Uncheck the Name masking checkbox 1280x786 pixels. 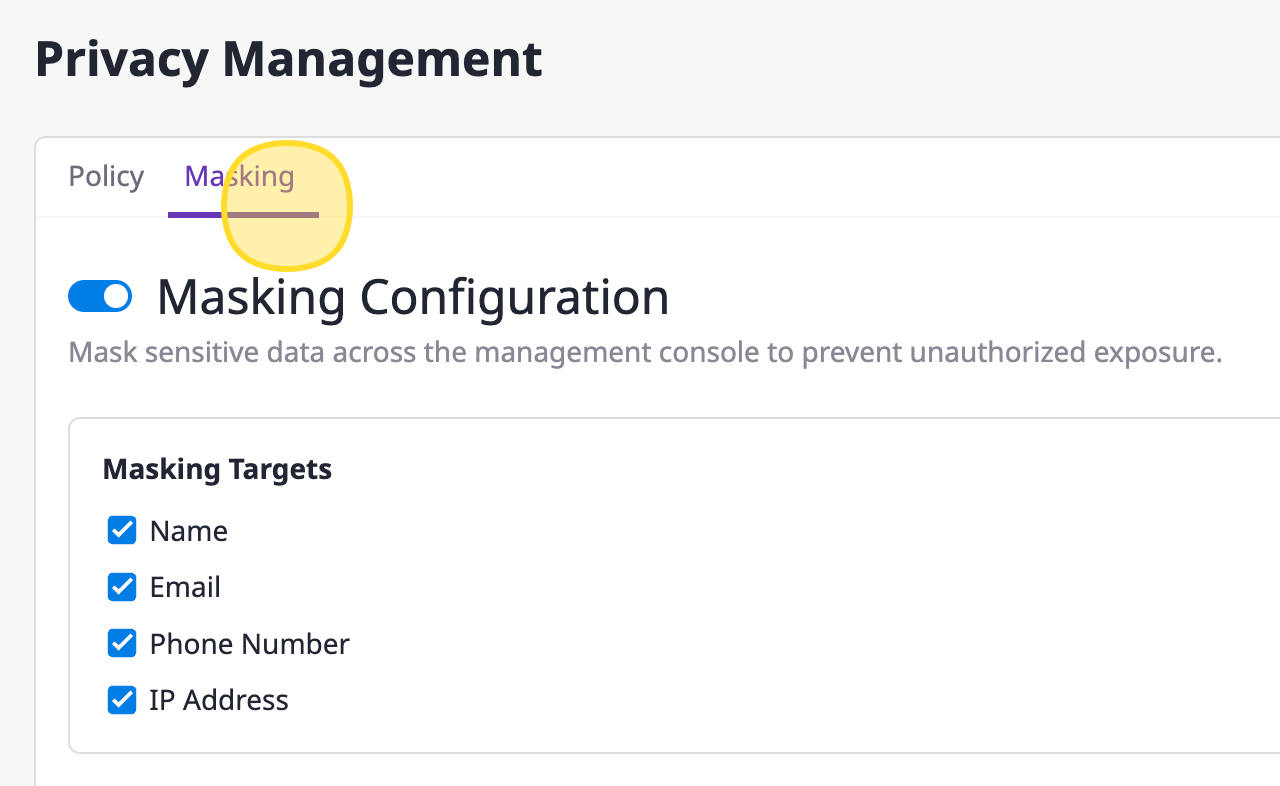click(122, 530)
